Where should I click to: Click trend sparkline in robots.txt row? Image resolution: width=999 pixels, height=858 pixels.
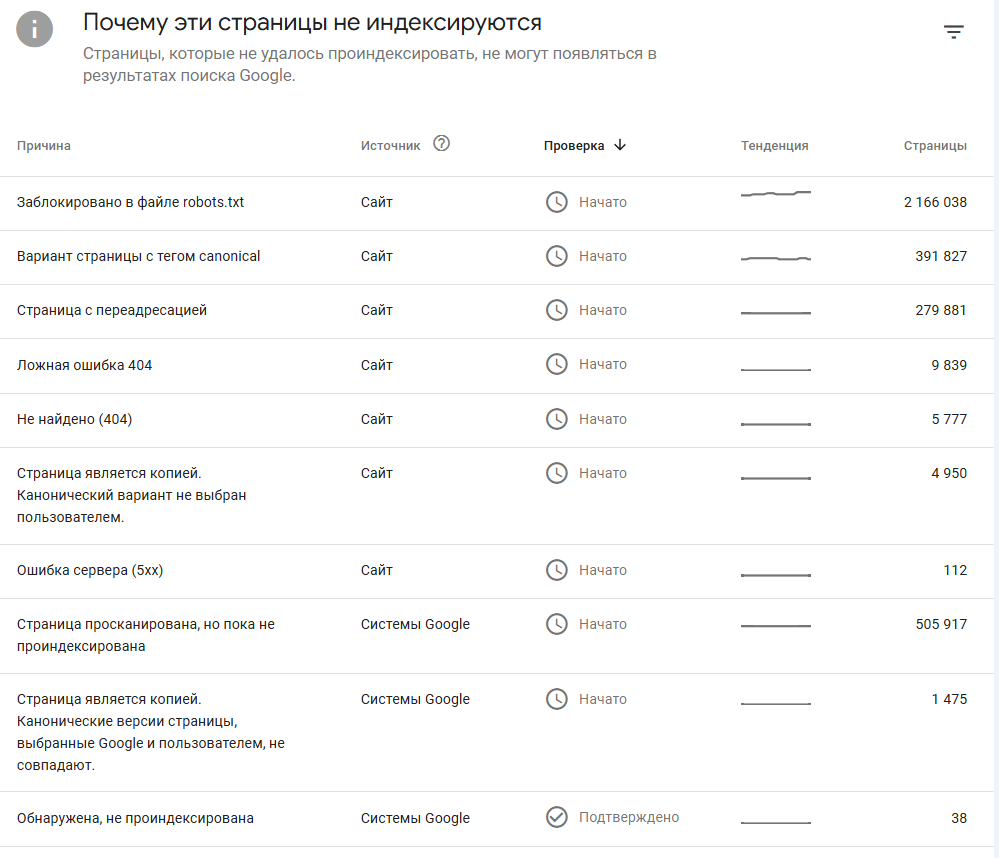pos(775,193)
